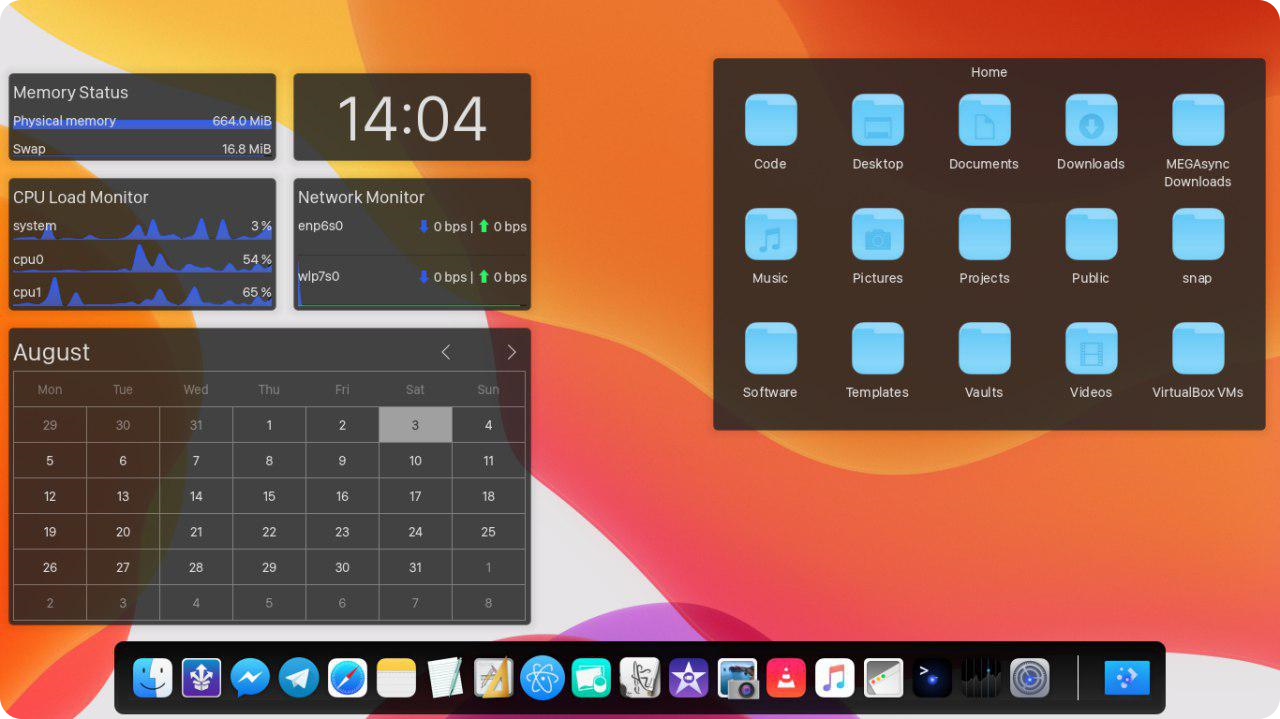The width and height of the screenshot is (1280, 719).
Task: Select August 31 in the calendar
Action: point(415,567)
